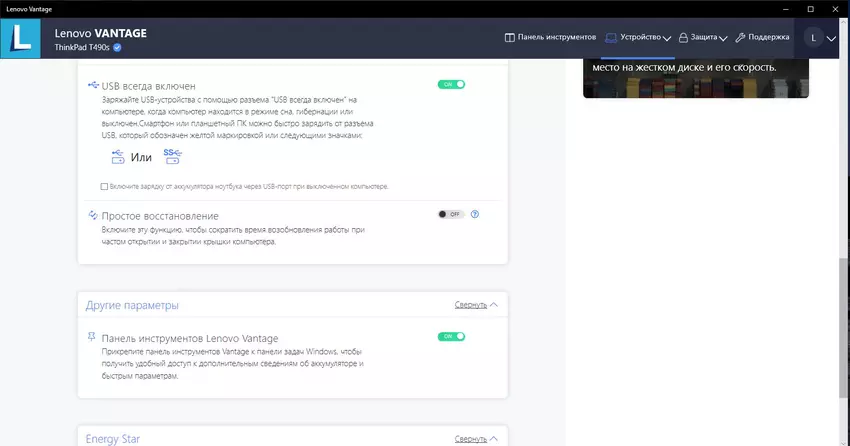Open the user profile L avatar menu
Screen dimensions: 850x446
[x=813, y=38]
